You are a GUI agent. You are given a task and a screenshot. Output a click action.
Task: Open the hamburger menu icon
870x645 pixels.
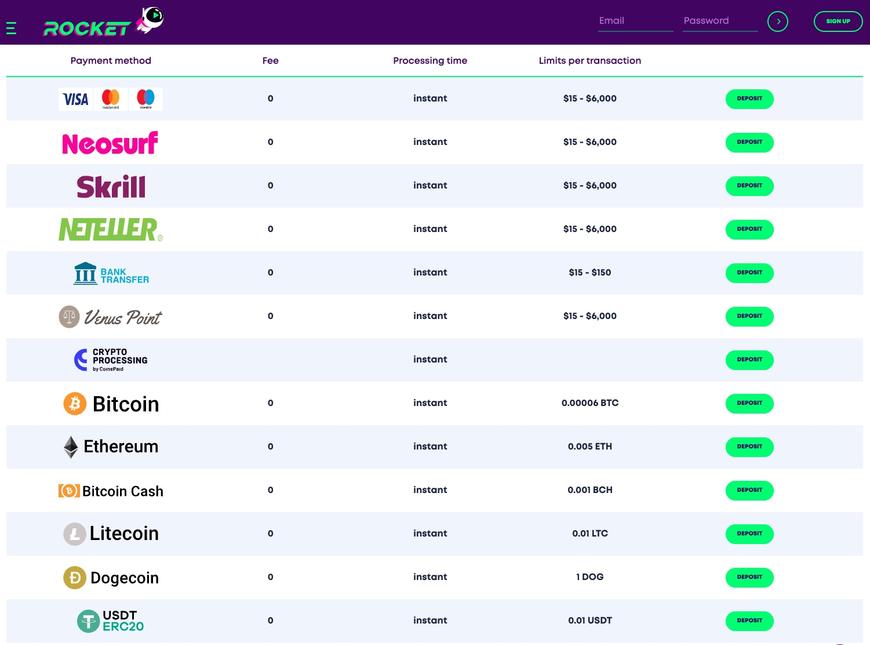[x=11, y=29]
